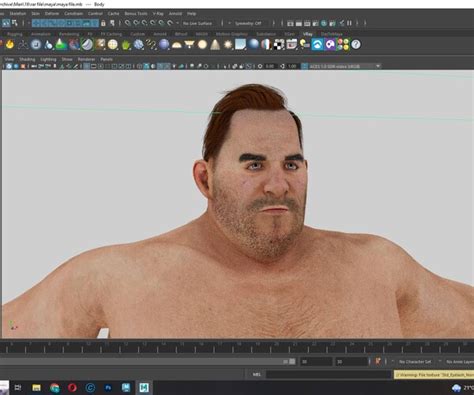The width and height of the screenshot is (474, 395).
Task: Switch to the Rendering shelf tab
Action: coord(69,34)
